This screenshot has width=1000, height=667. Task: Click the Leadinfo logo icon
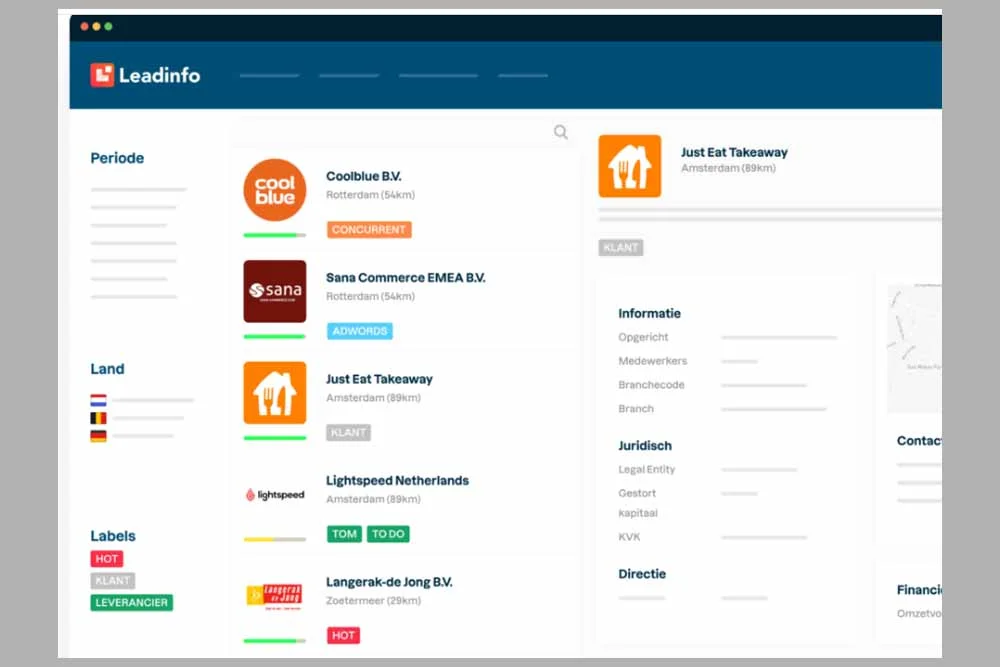pyautogui.click(x=102, y=75)
